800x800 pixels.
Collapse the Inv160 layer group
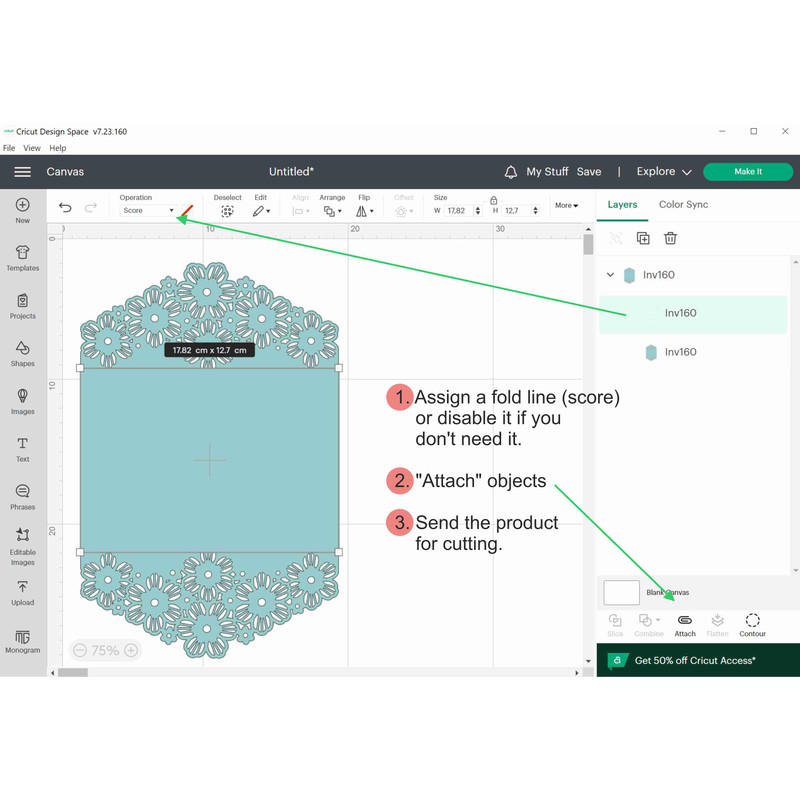click(x=611, y=275)
